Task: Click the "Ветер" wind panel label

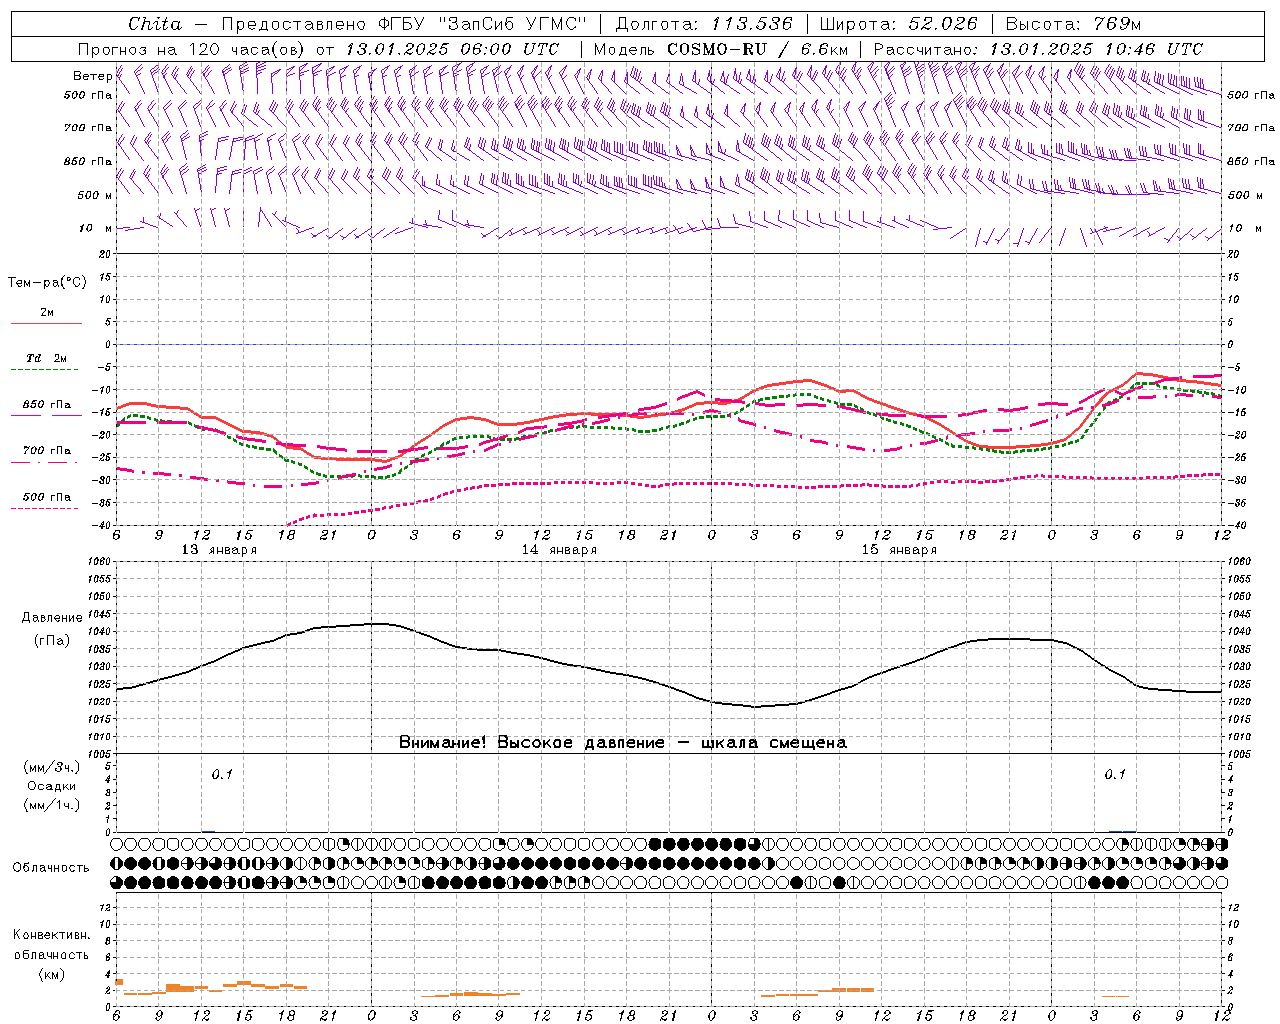Action: point(92,76)
